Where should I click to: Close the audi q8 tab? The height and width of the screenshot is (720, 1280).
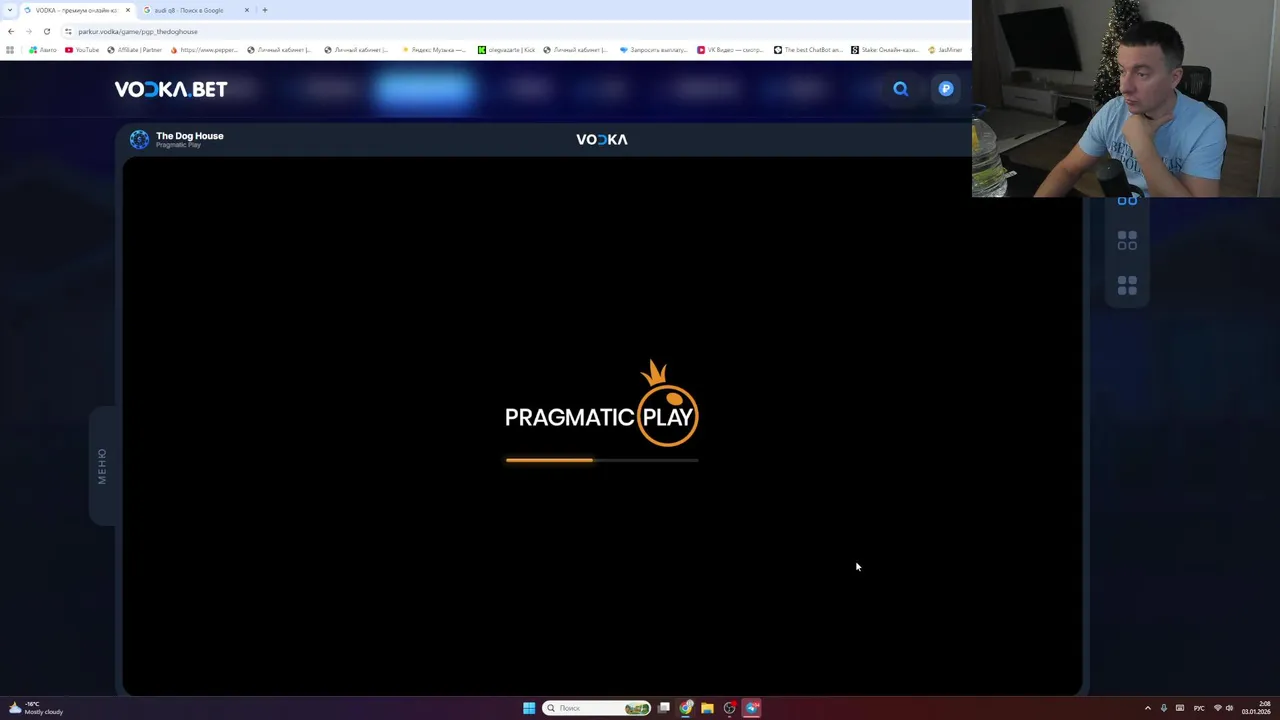point(247,10)
